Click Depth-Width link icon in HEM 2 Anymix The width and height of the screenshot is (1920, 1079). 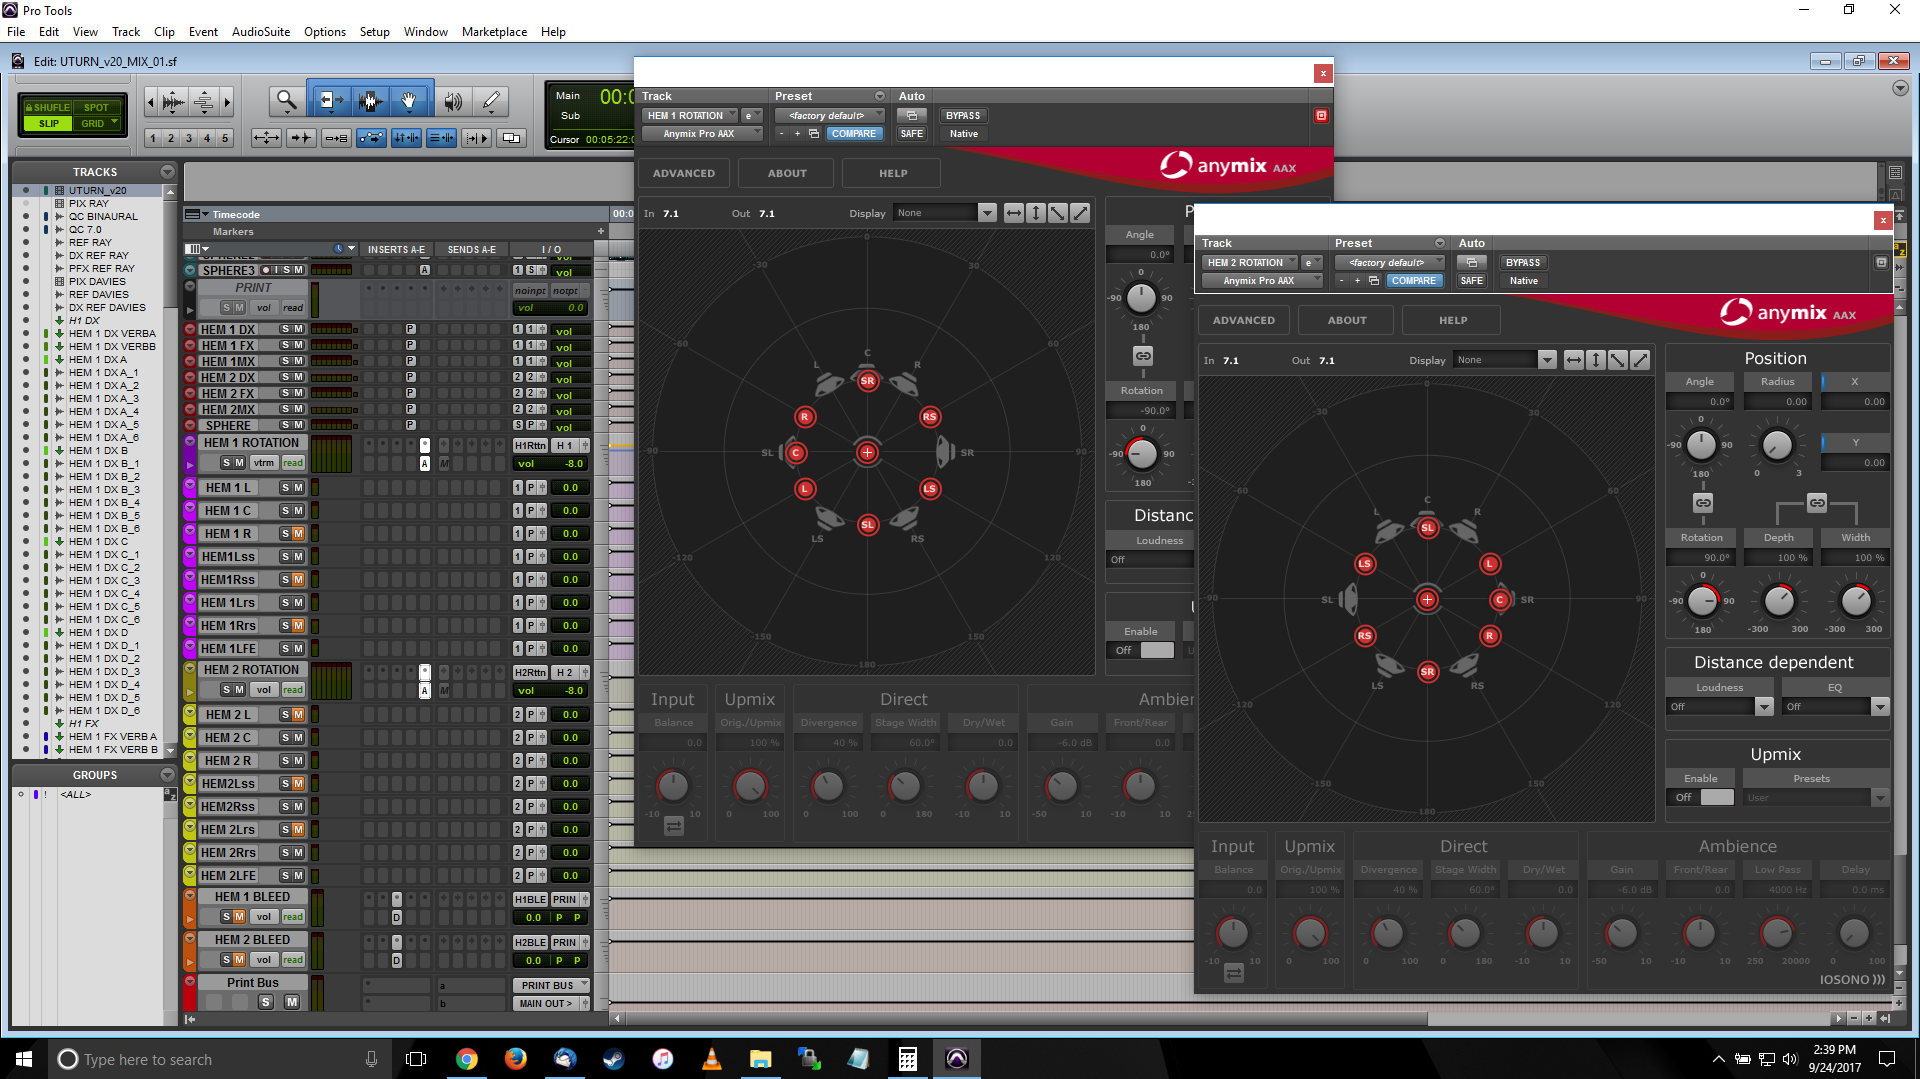click(x=1817, y=503)
